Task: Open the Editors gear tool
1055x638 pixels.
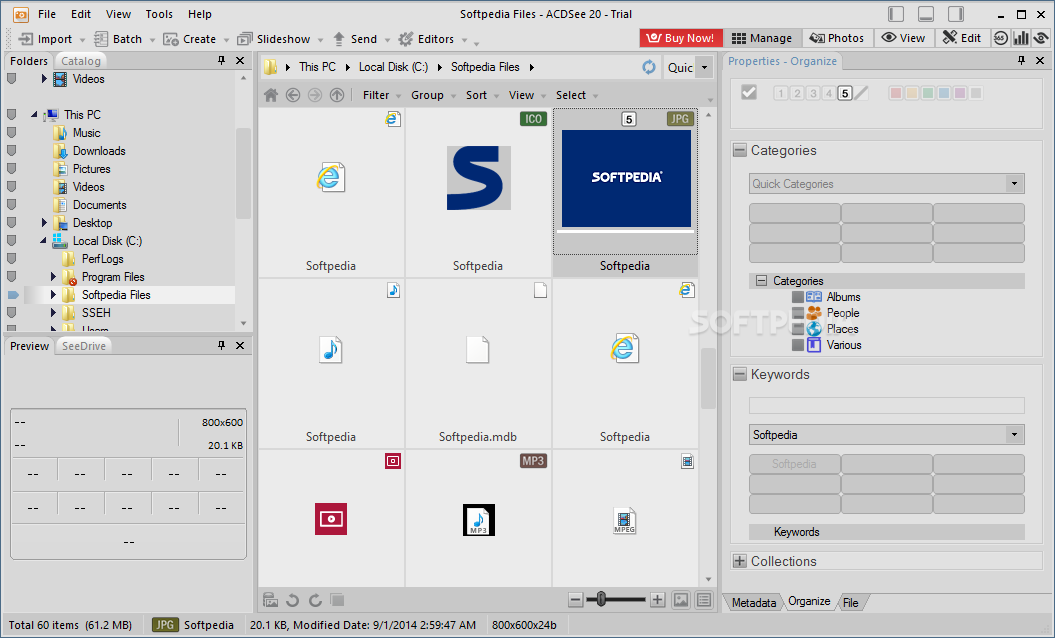Action: click(426, 39)
